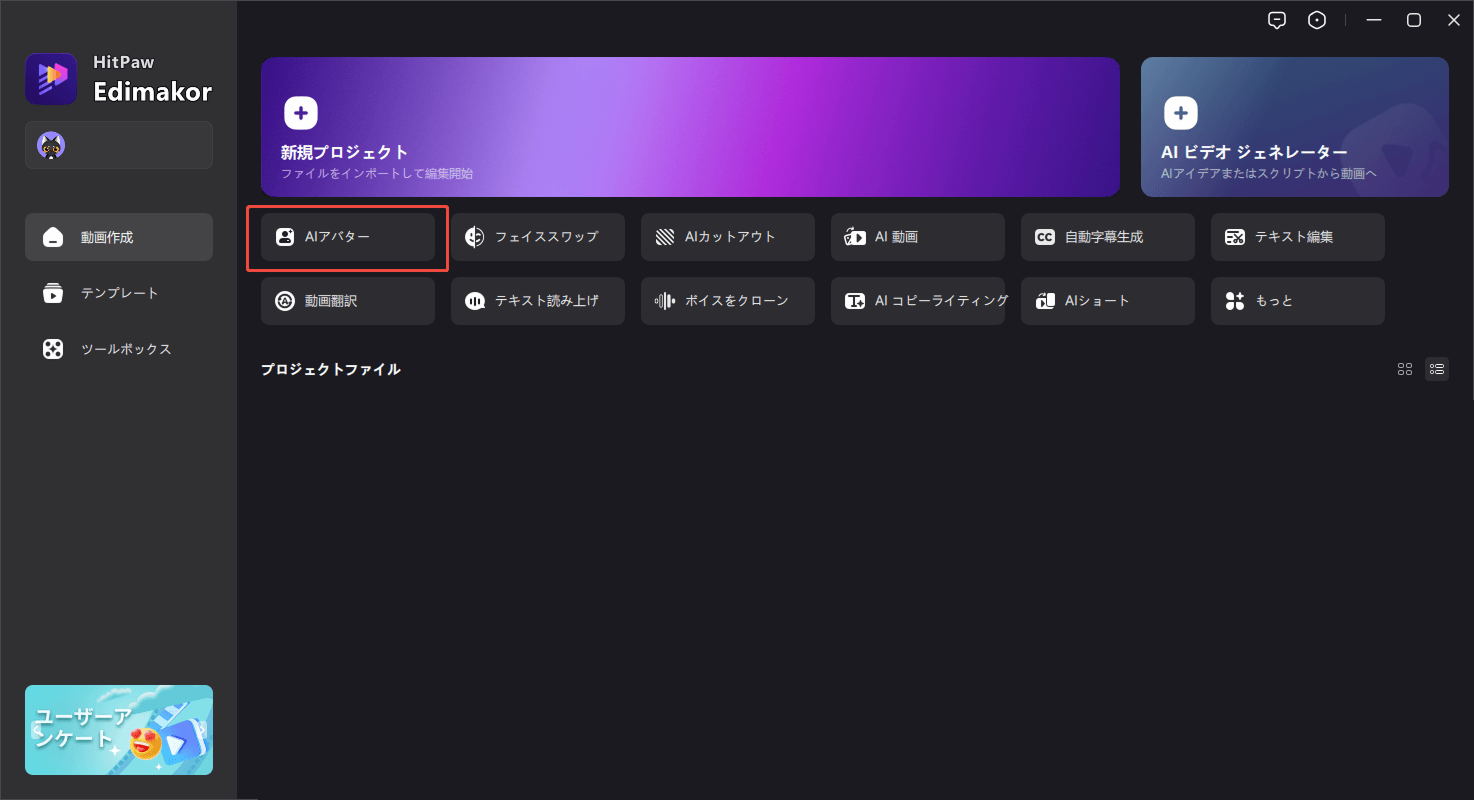Expand the もっと more tools
This screenshot has height=800, width=1474.
pyautogui.click(x=1298, y=301)
